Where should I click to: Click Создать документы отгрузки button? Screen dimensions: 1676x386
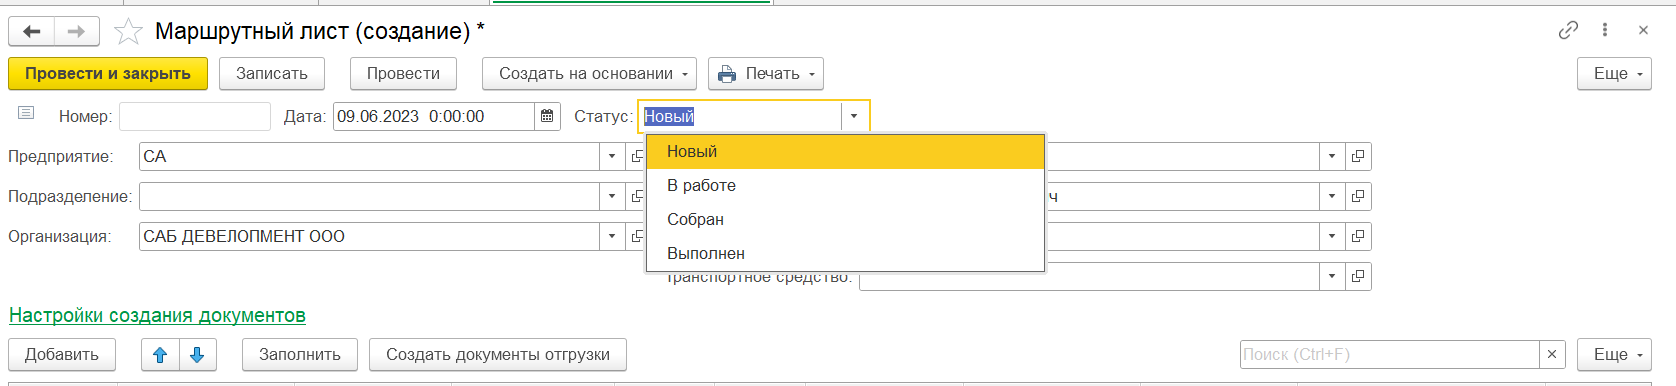[498, 354]
